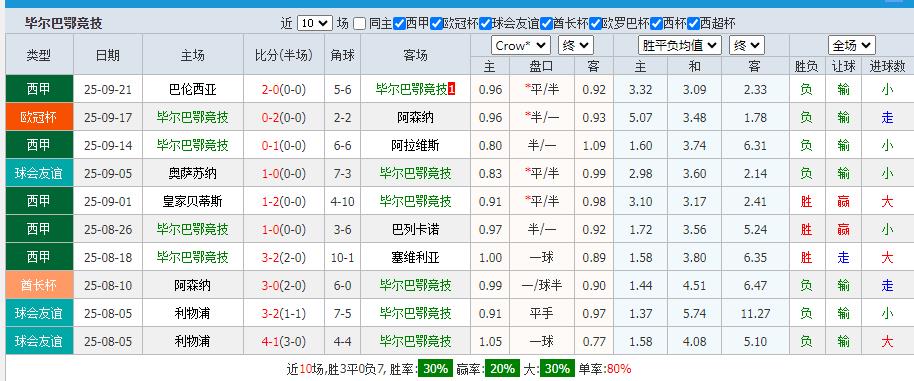Click the away odds value 11.27

tap(755, 313)
